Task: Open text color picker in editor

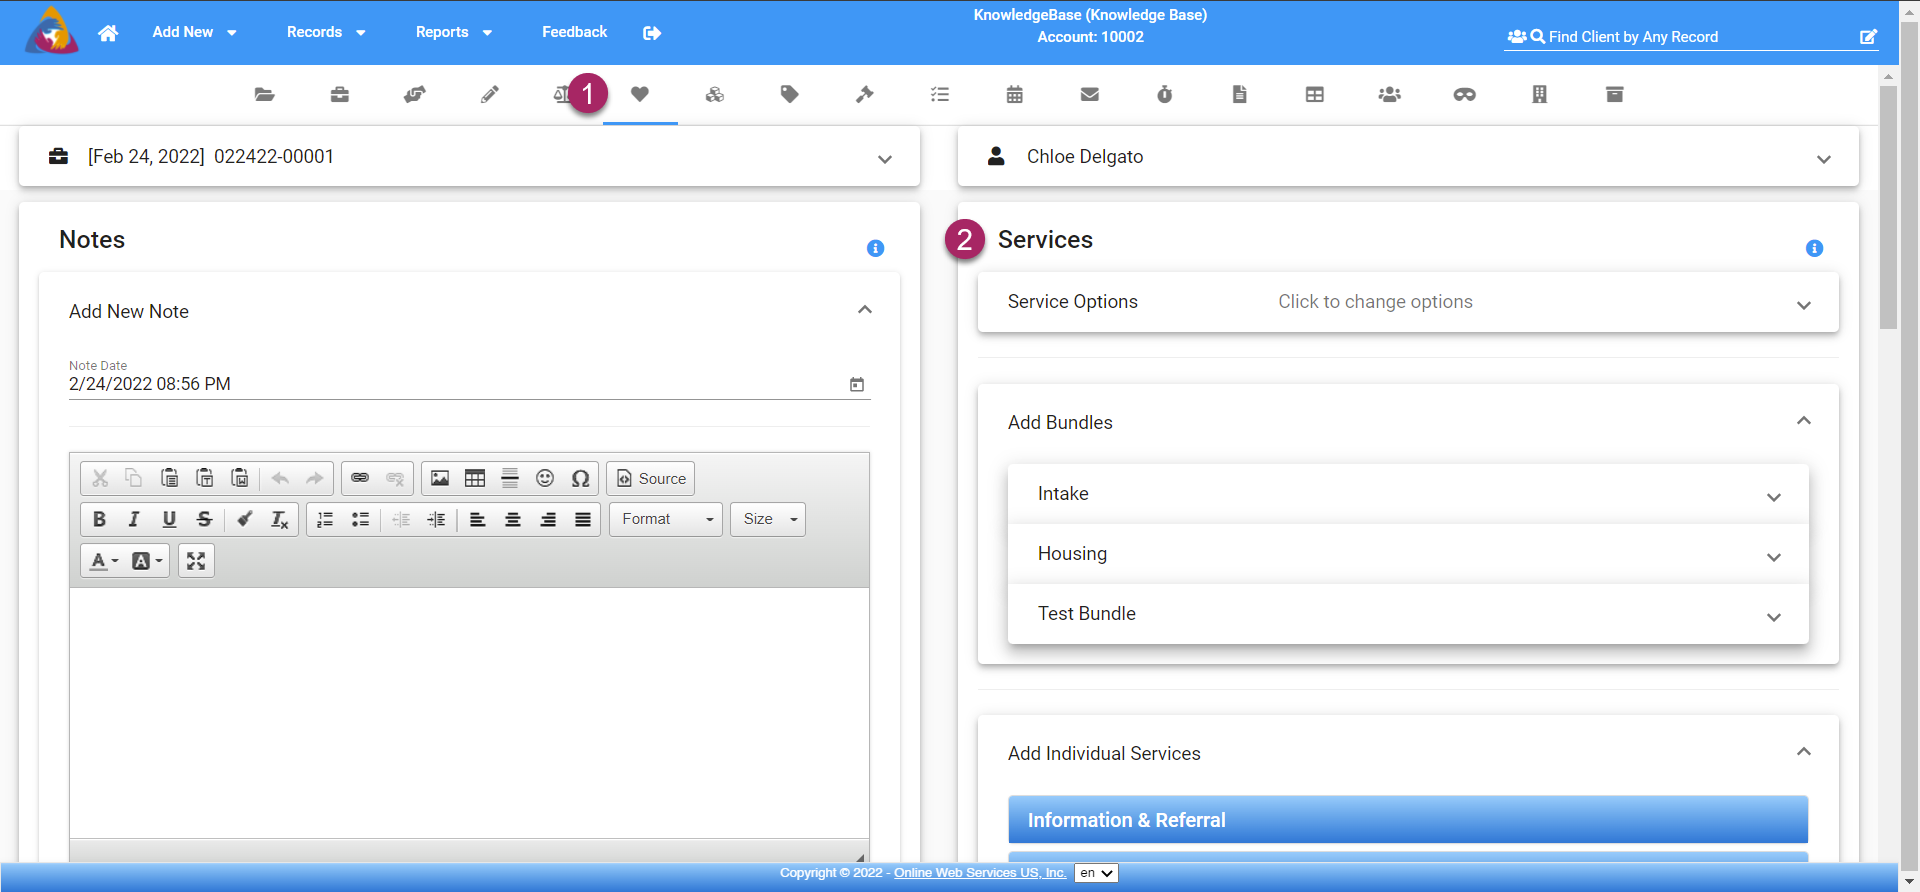Action: point(104,561)
